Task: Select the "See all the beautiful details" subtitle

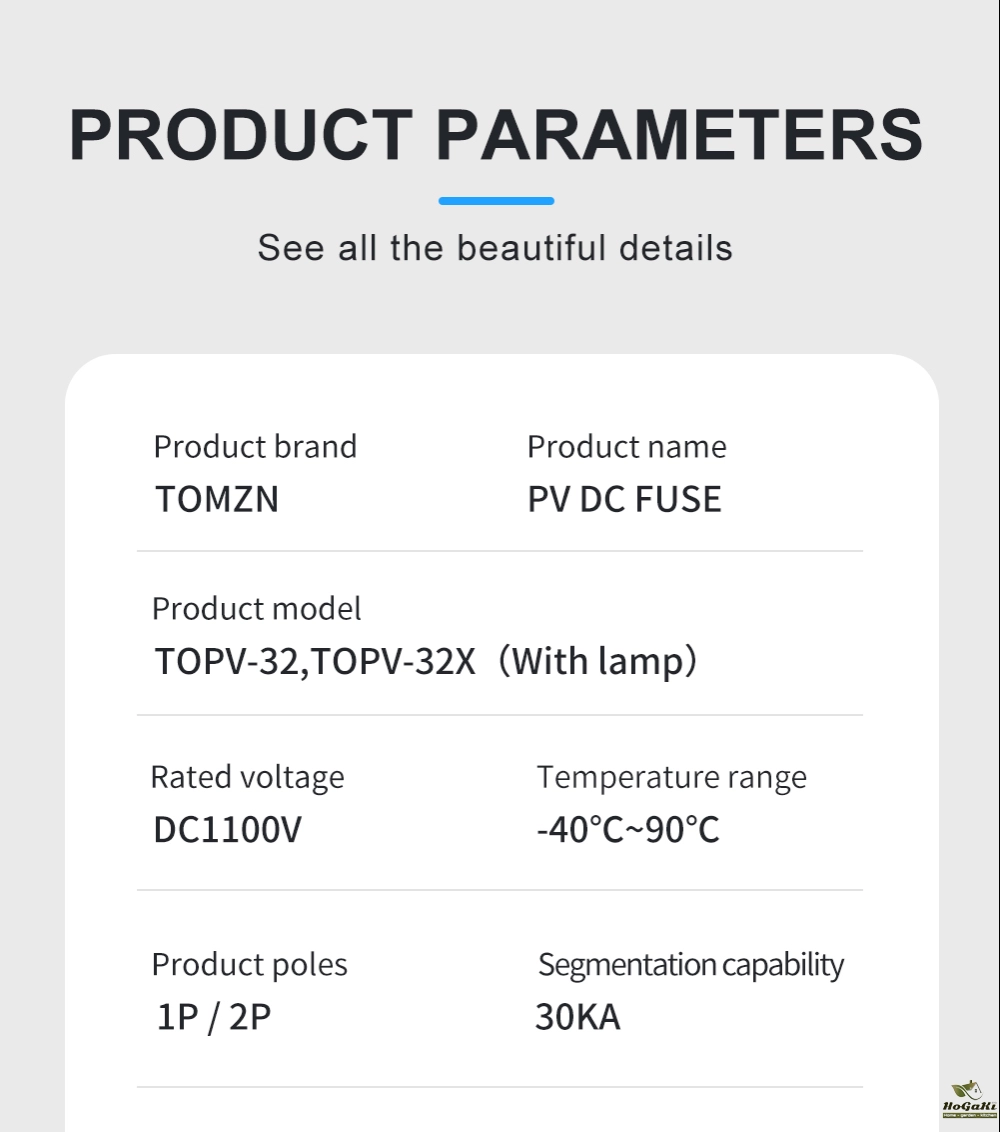Action: [495, 248]
